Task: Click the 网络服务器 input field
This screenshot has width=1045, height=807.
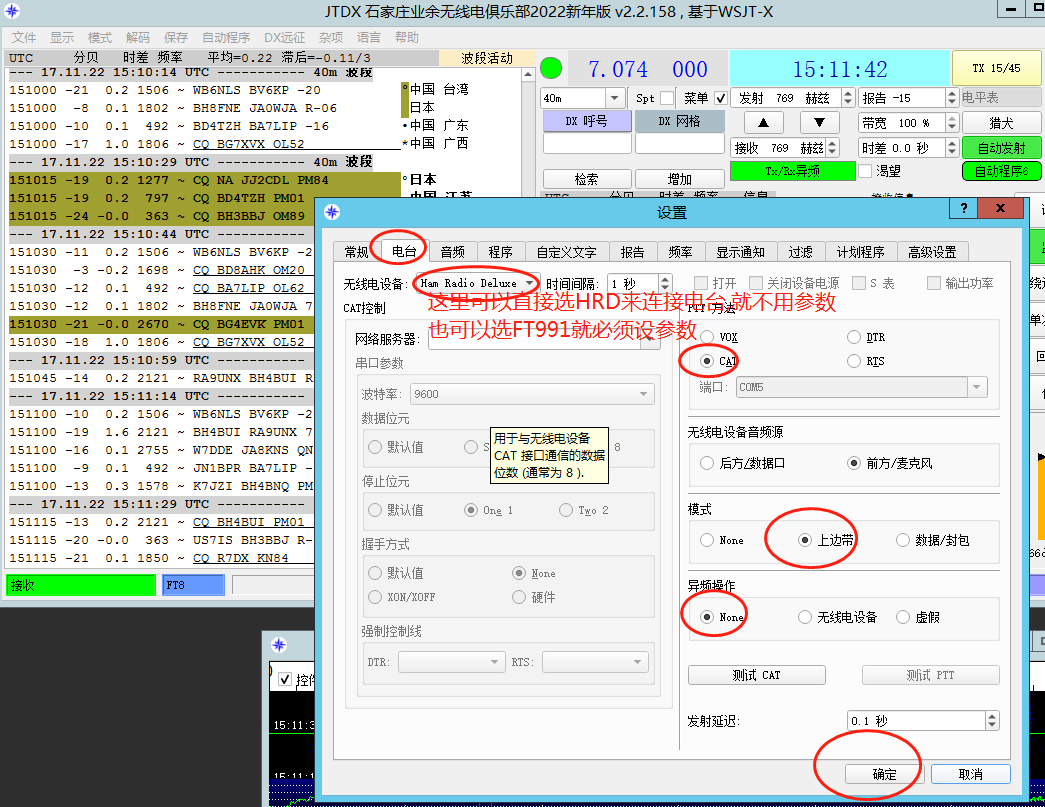Action: pos(544,339)
